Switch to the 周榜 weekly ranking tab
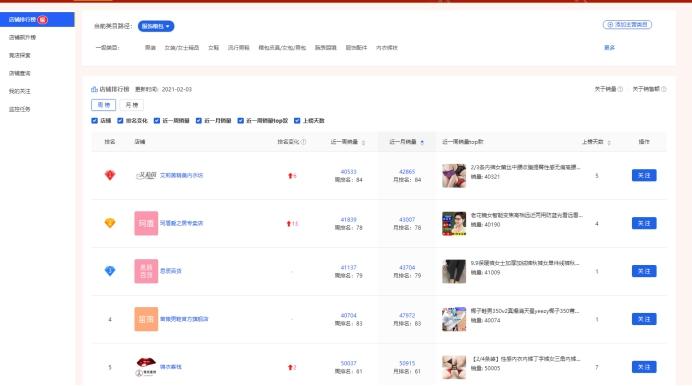The width and height of the screenshot is (692, 386). tap(104, 105)
